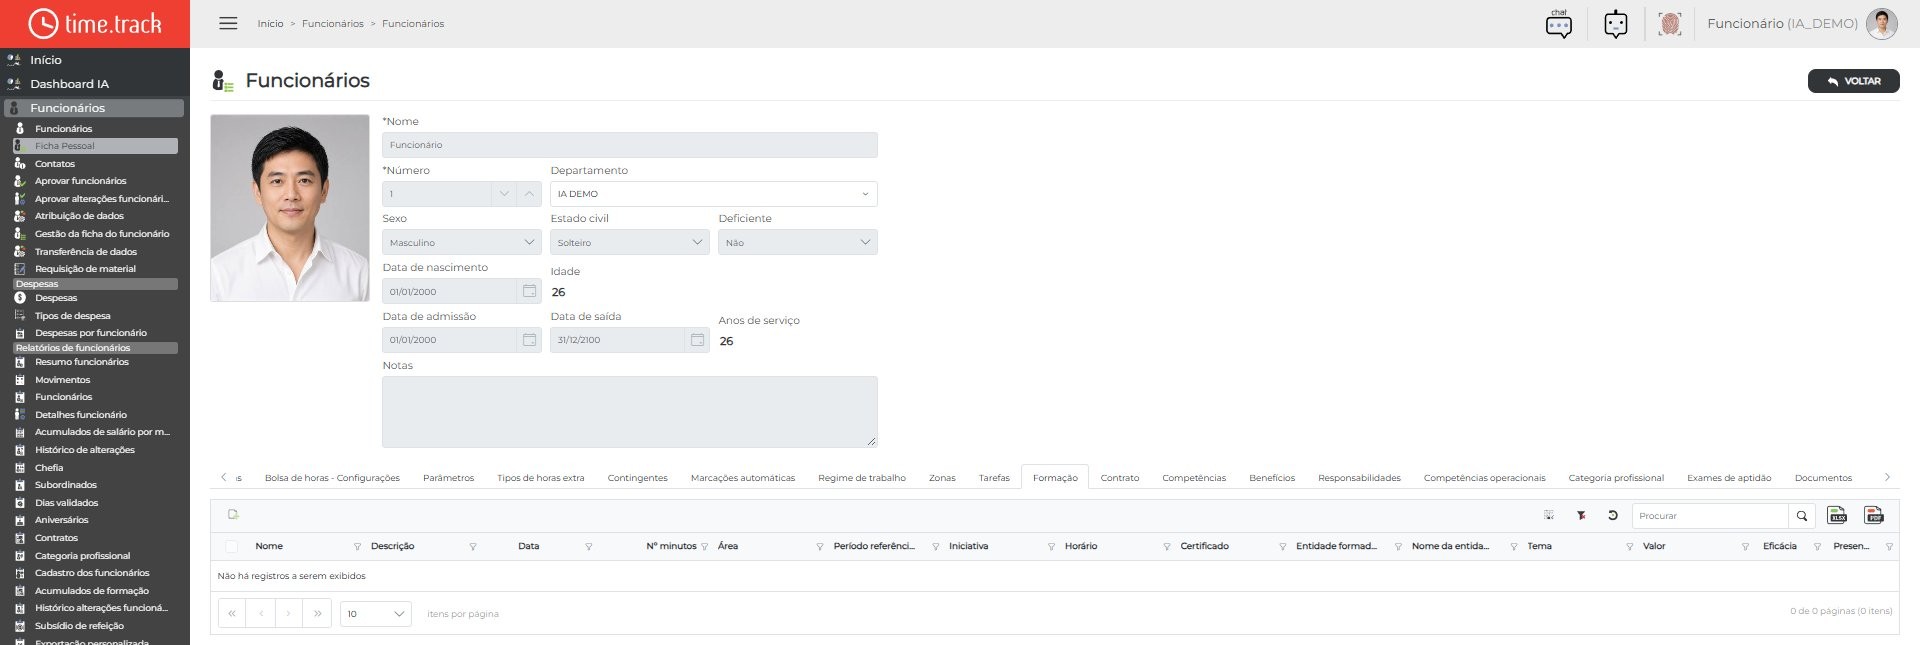Open the items per page dropdown
This screenshot has height=645, width=1920.
click(376, 613)
